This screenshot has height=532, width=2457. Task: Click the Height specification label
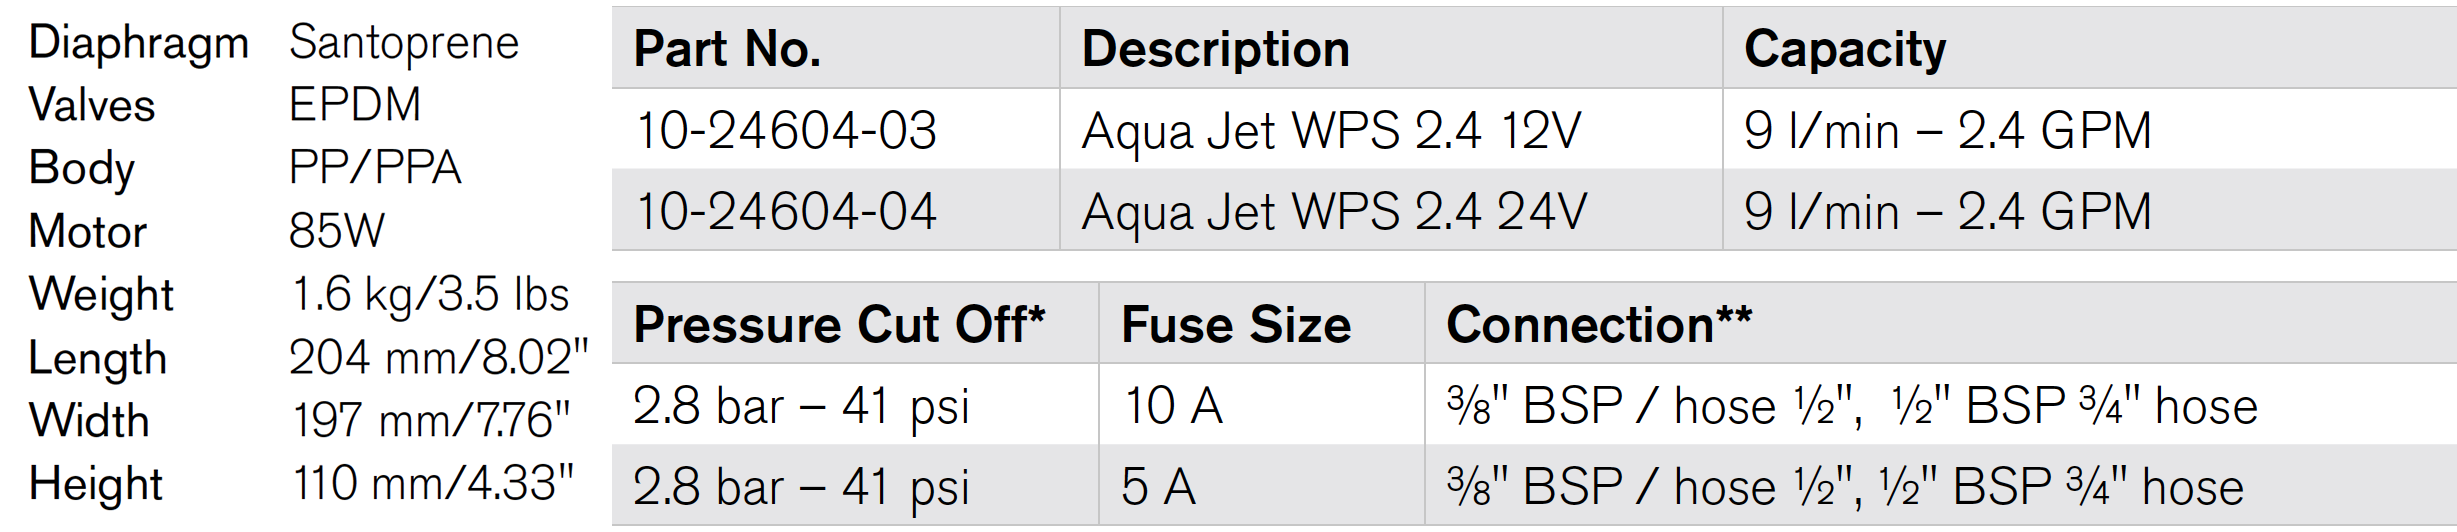point(95,484)
